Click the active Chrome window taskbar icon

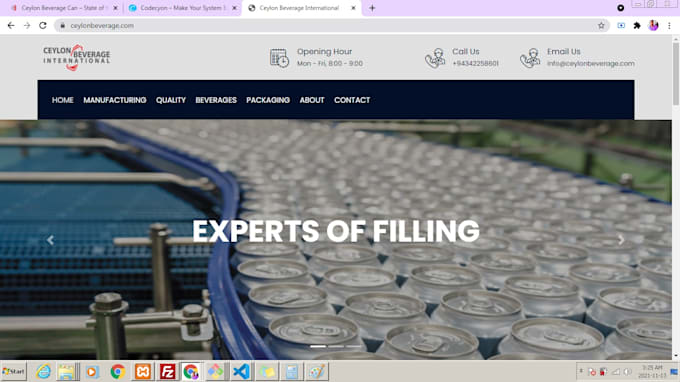(x=191, y=372)
